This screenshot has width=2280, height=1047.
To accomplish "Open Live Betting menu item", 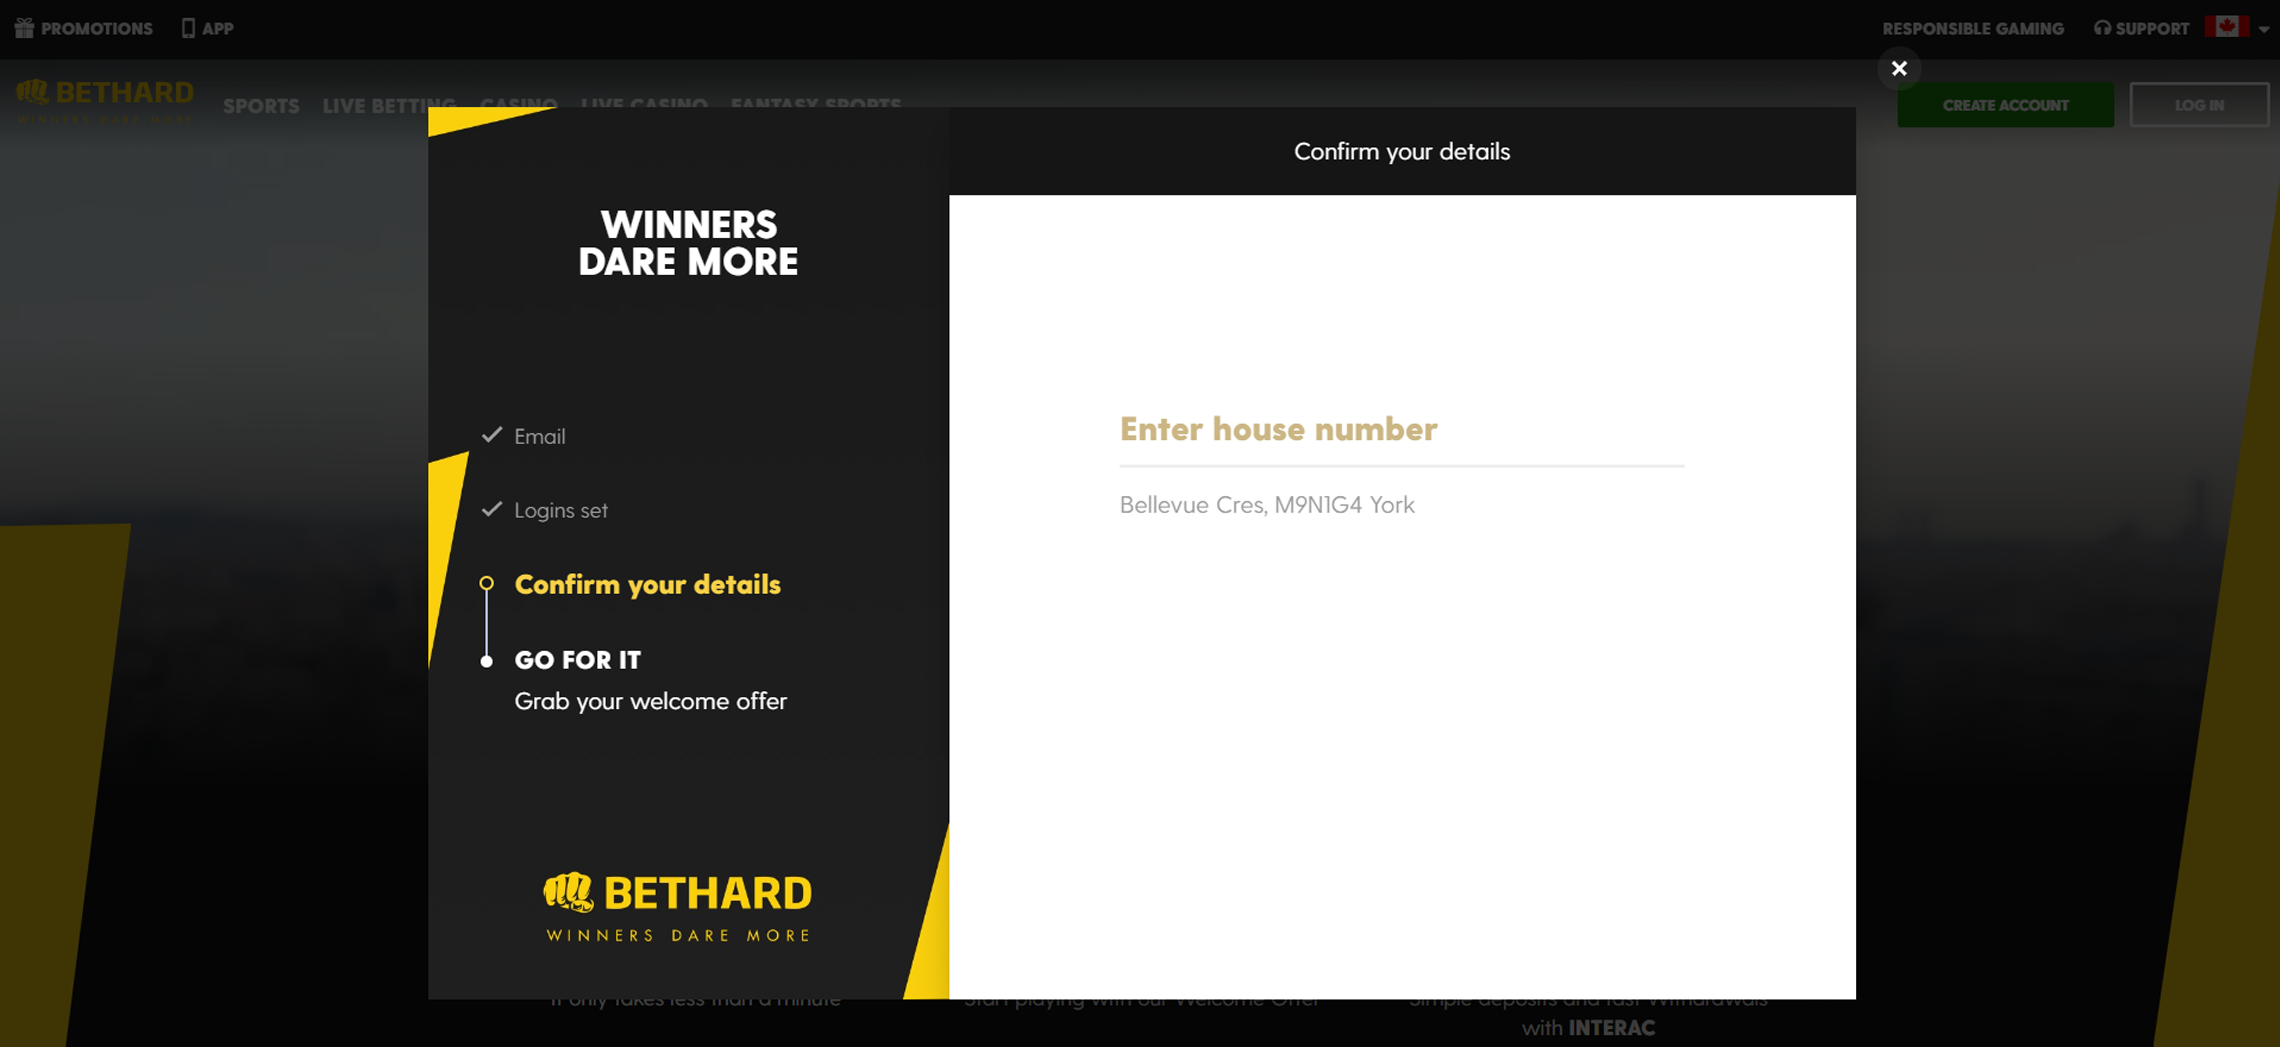I will click(x=389, y=105).
